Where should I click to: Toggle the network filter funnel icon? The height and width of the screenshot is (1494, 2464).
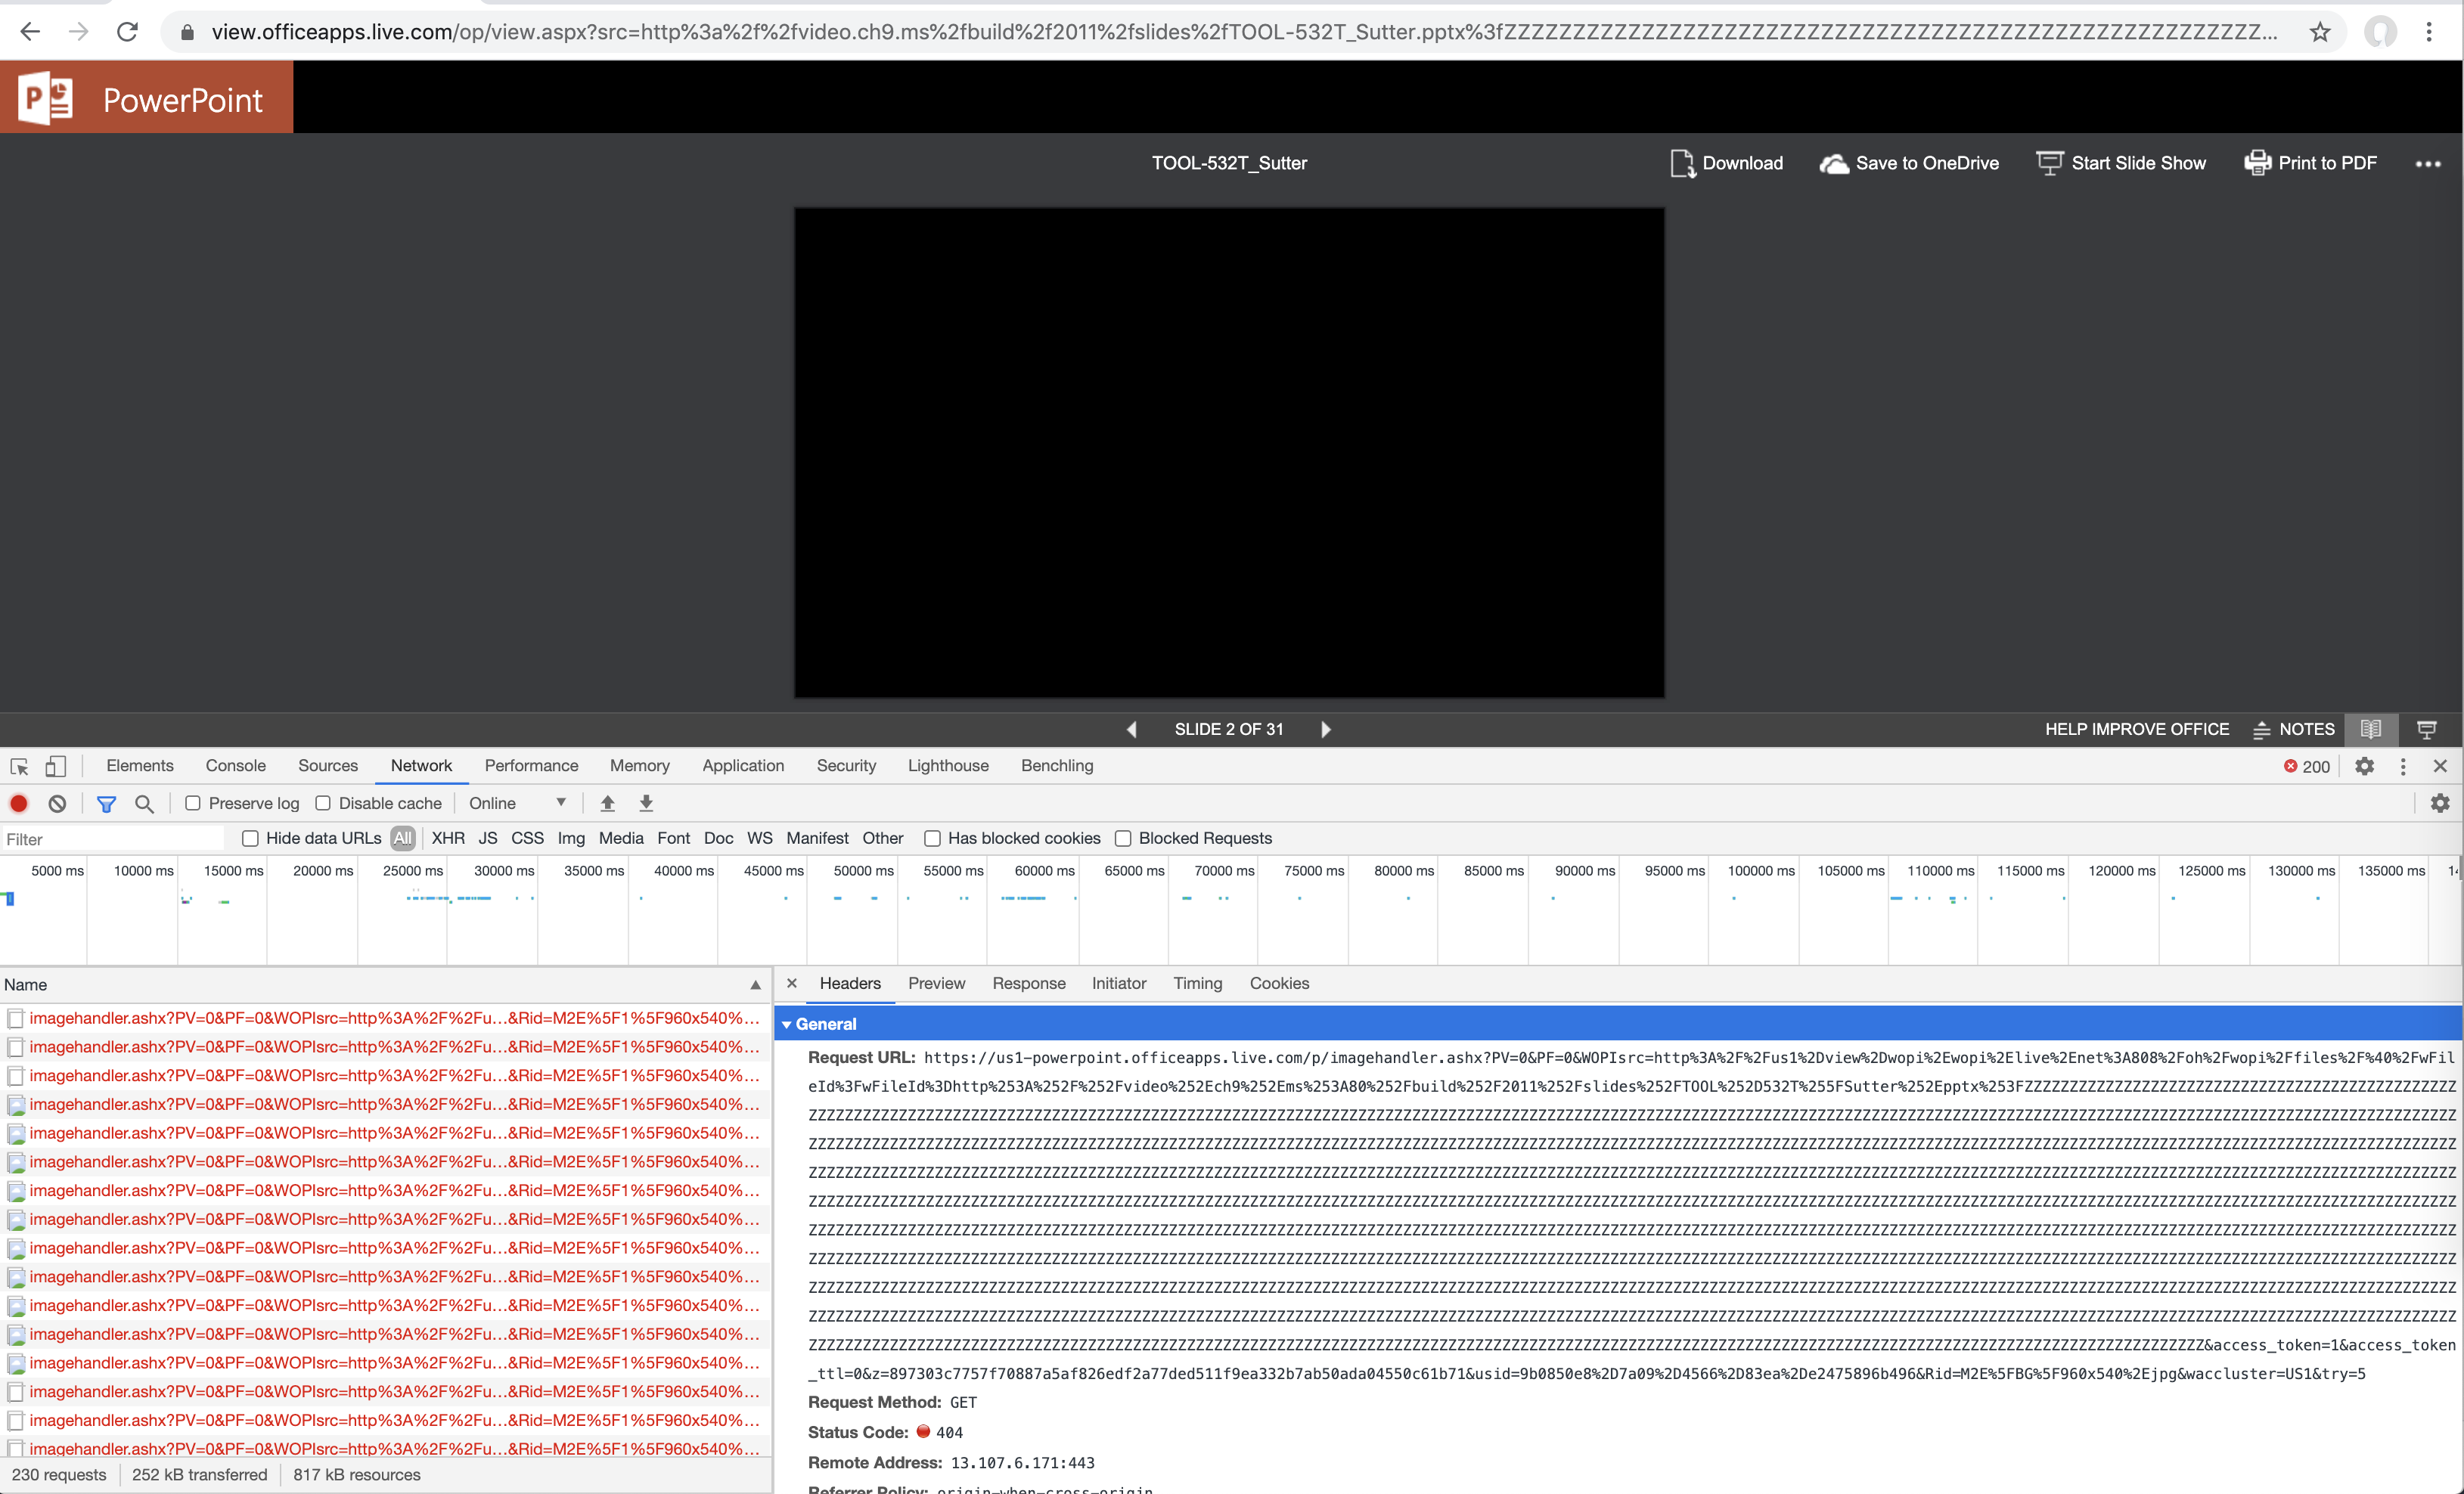point(106,803)
